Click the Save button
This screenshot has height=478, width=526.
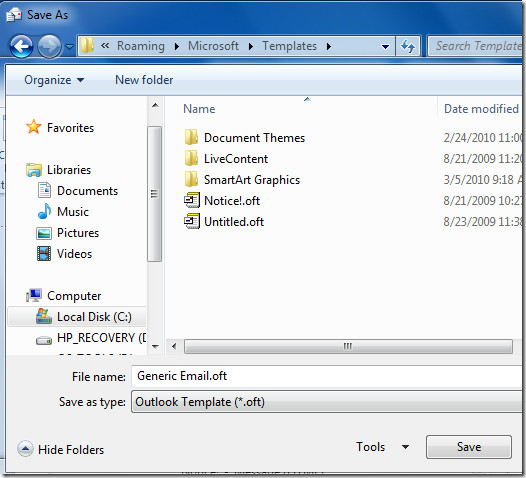(469, 447)
